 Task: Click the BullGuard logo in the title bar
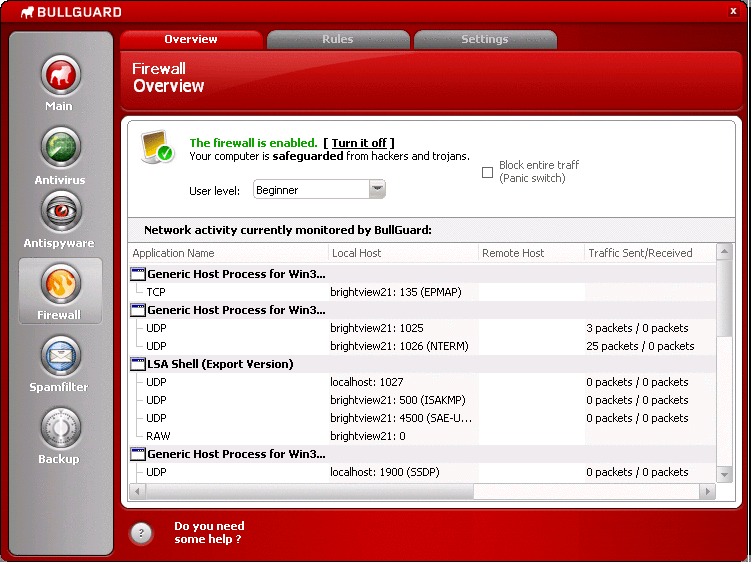71,12
